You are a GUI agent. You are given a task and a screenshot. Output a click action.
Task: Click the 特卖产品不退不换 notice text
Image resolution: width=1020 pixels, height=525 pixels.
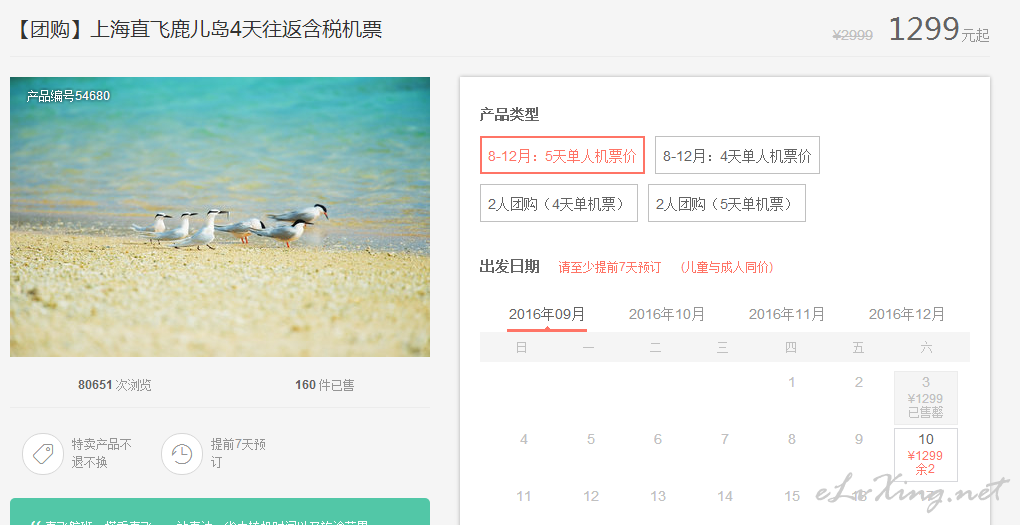click(101, 453)
